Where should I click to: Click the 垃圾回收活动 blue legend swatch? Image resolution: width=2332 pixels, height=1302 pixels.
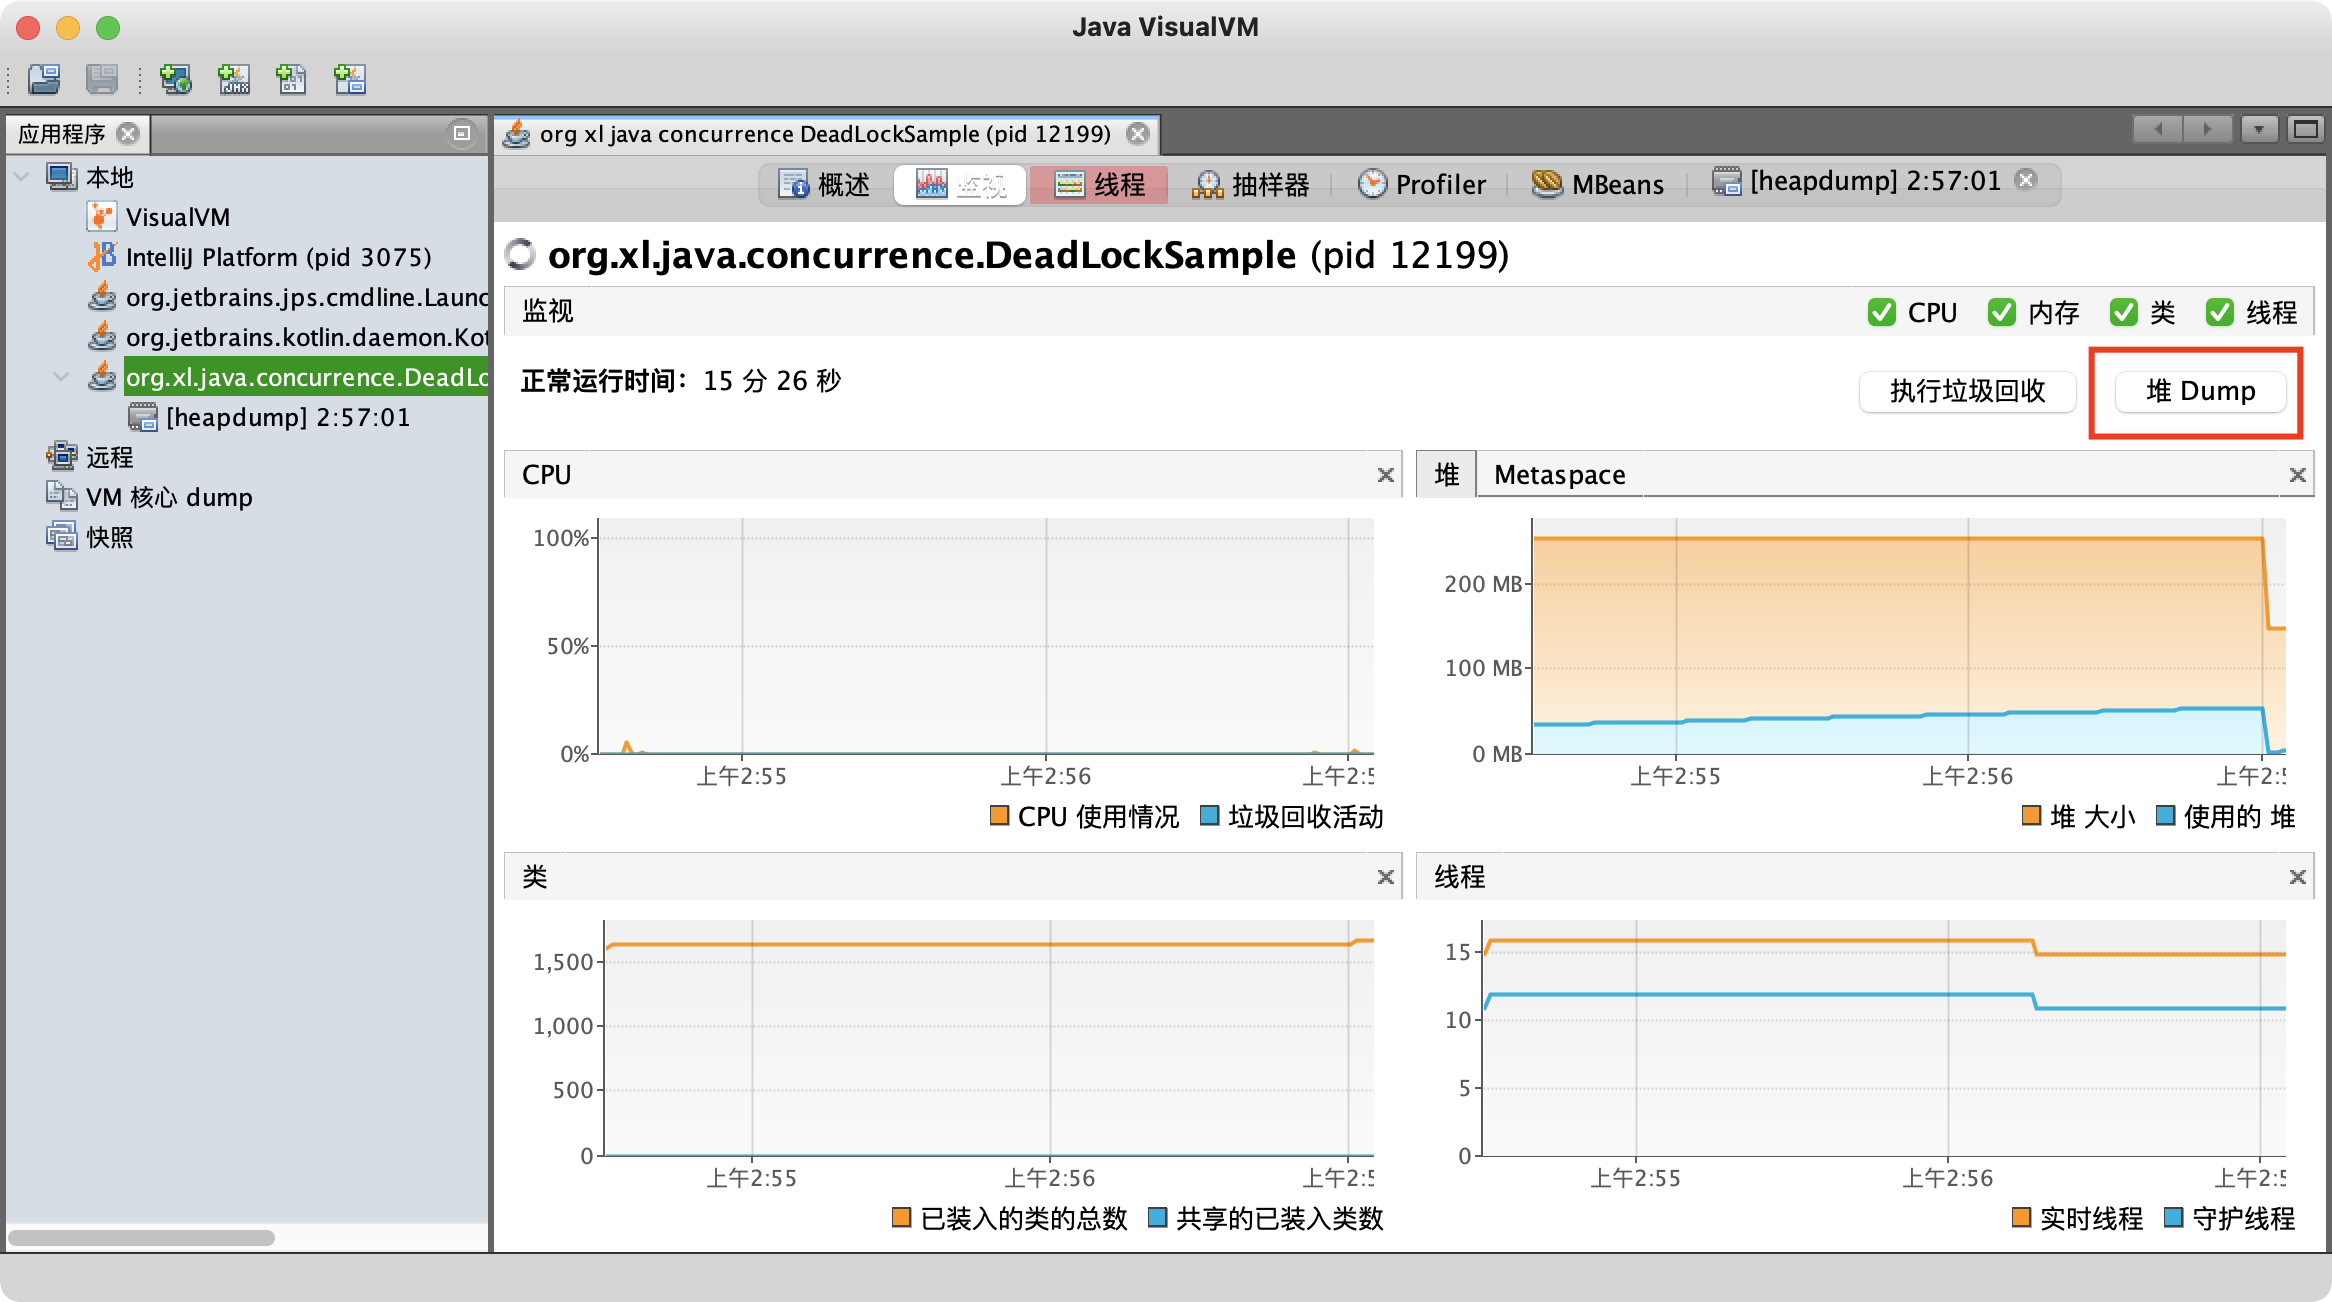[x=1209, y=816]
